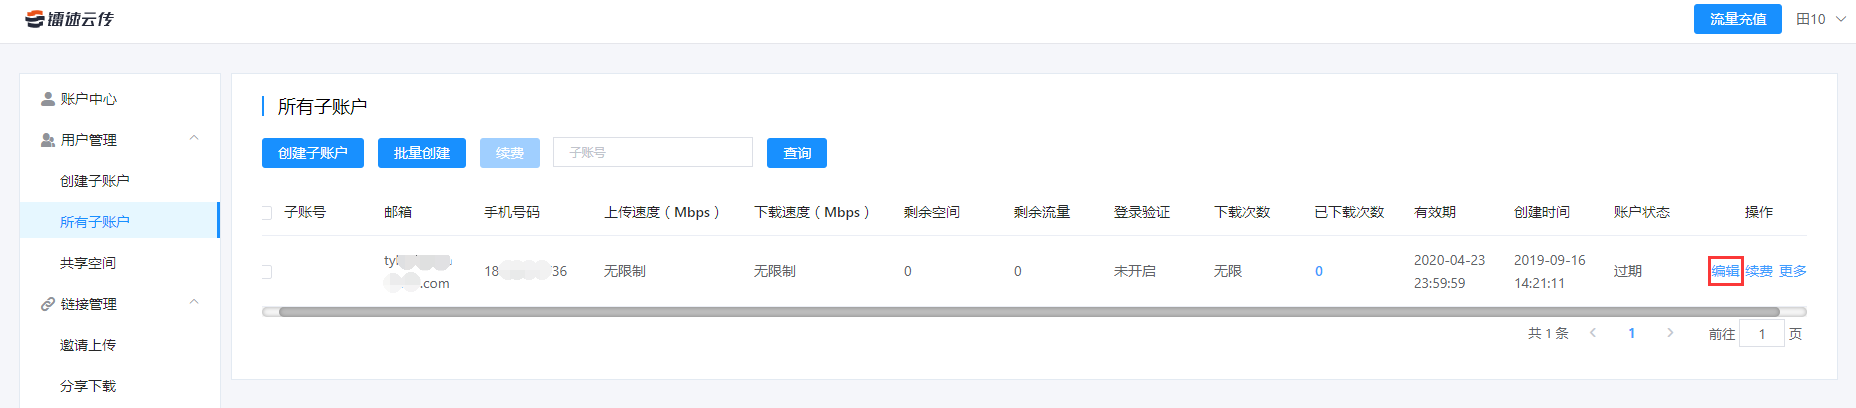Click the table horizontal scrollbar

(1028, 312)
